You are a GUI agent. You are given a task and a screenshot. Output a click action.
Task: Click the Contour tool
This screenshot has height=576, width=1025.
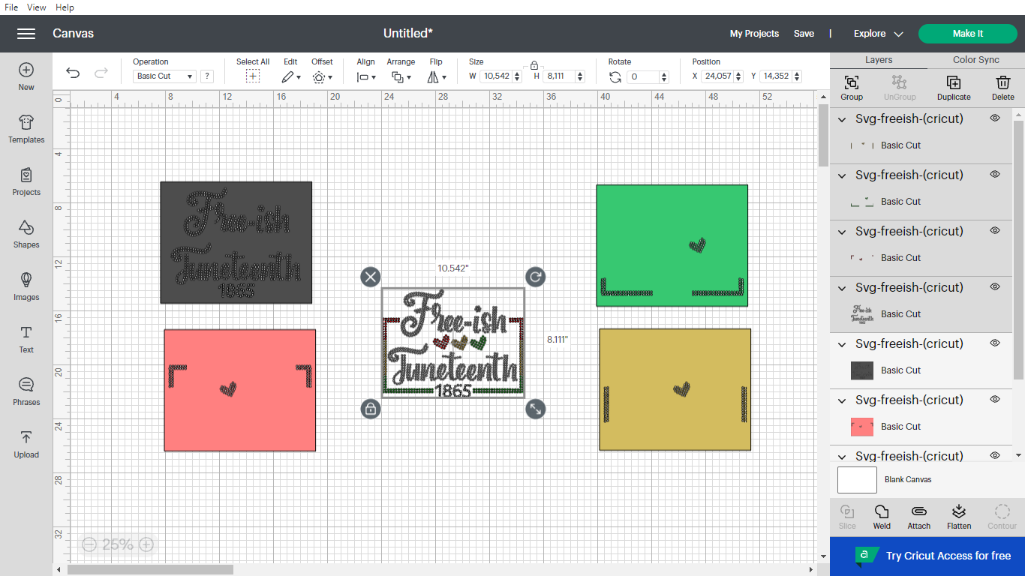(1001, 517)
